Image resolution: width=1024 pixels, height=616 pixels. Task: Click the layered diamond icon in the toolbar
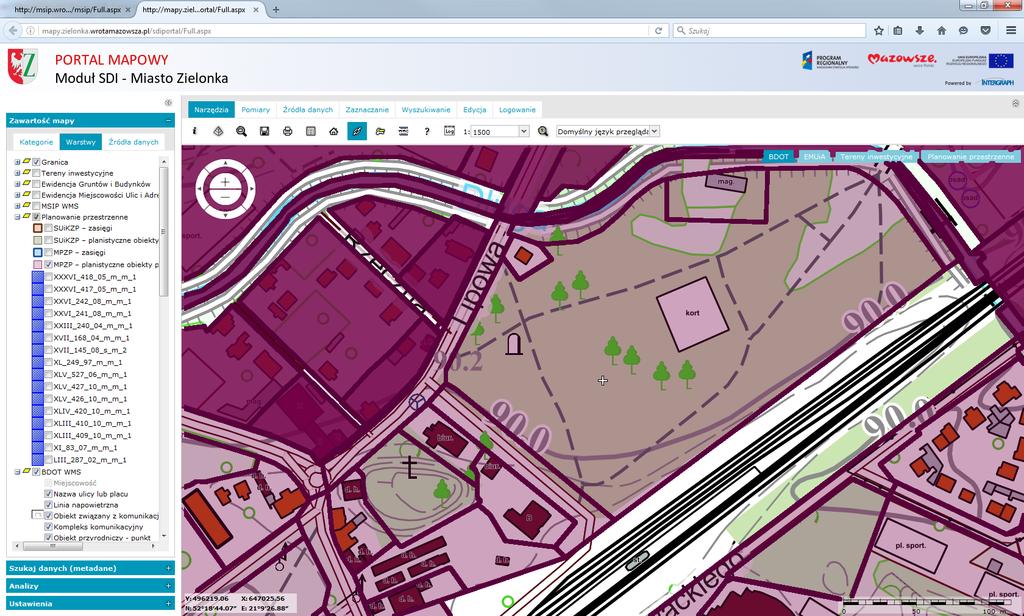218,131
